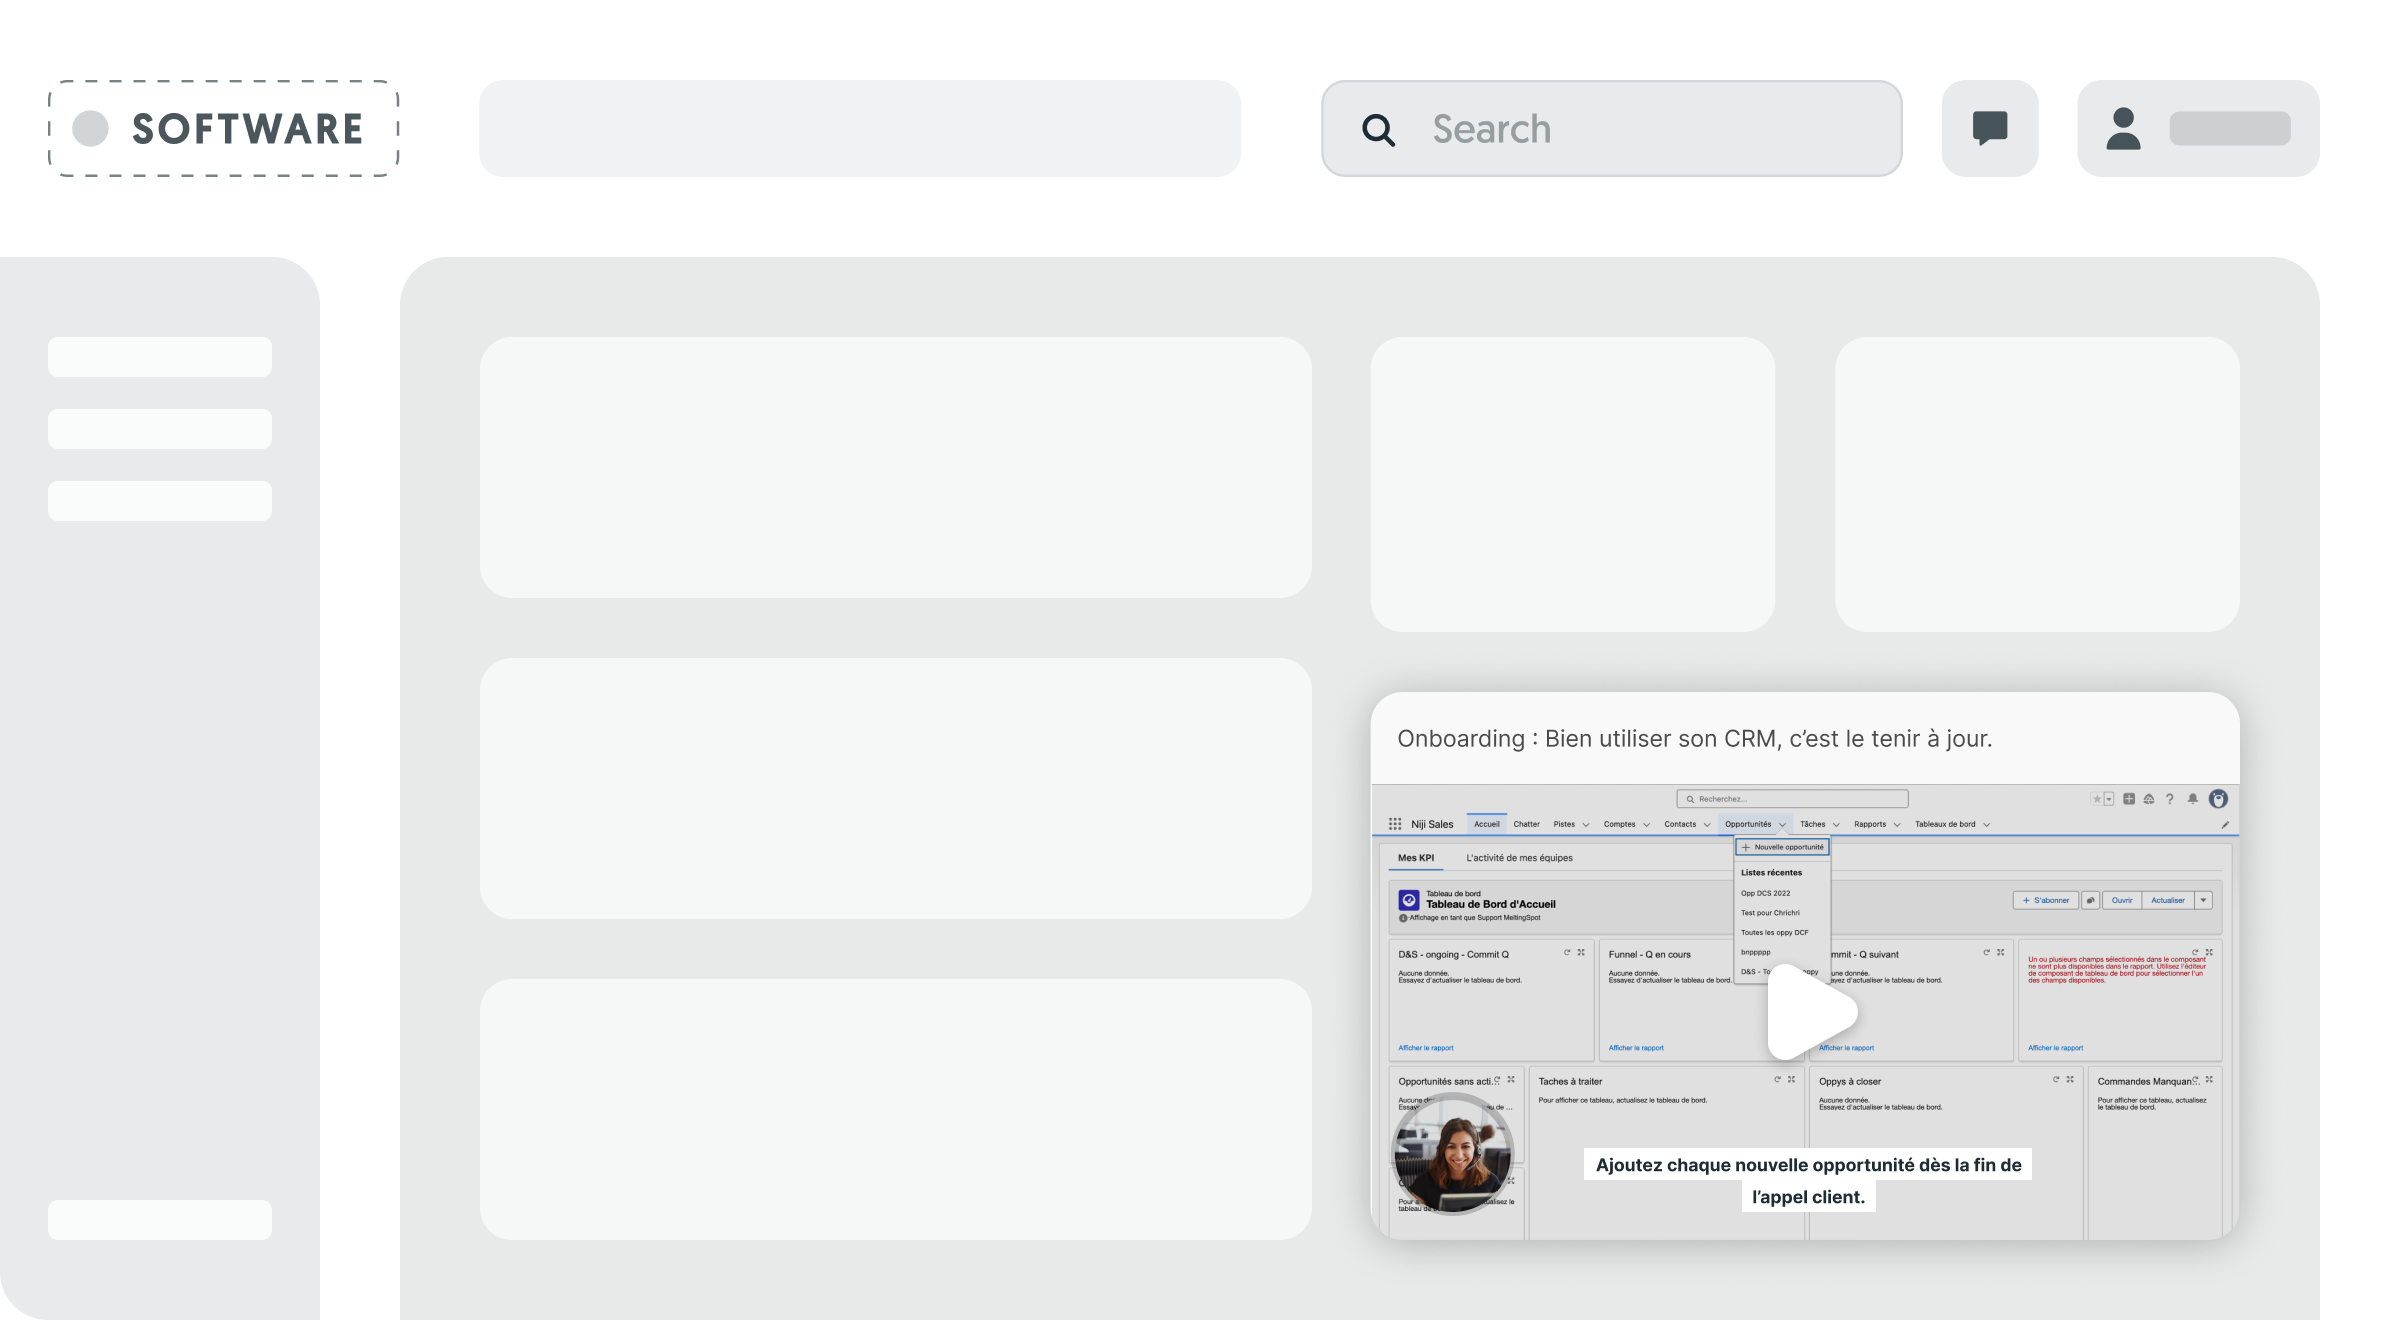Open the user profile icon

tap(2123, 129)
